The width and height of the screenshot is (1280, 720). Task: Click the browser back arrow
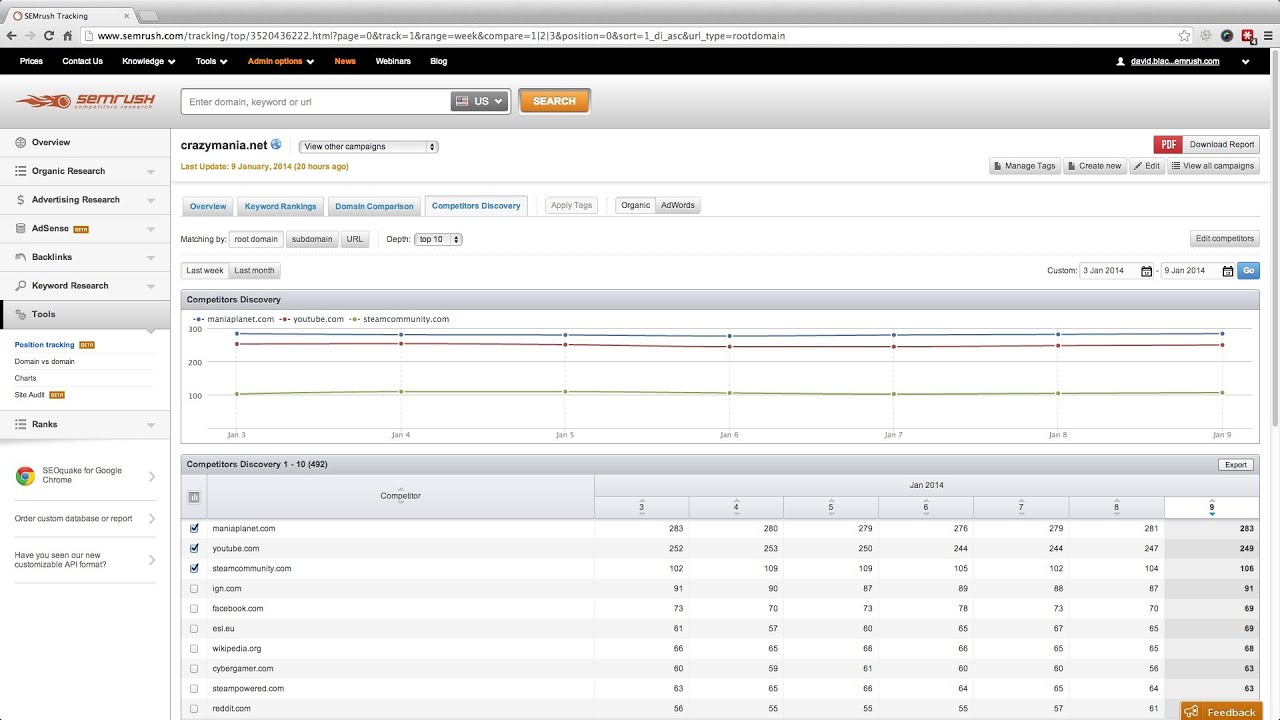[x=12, y=35]
